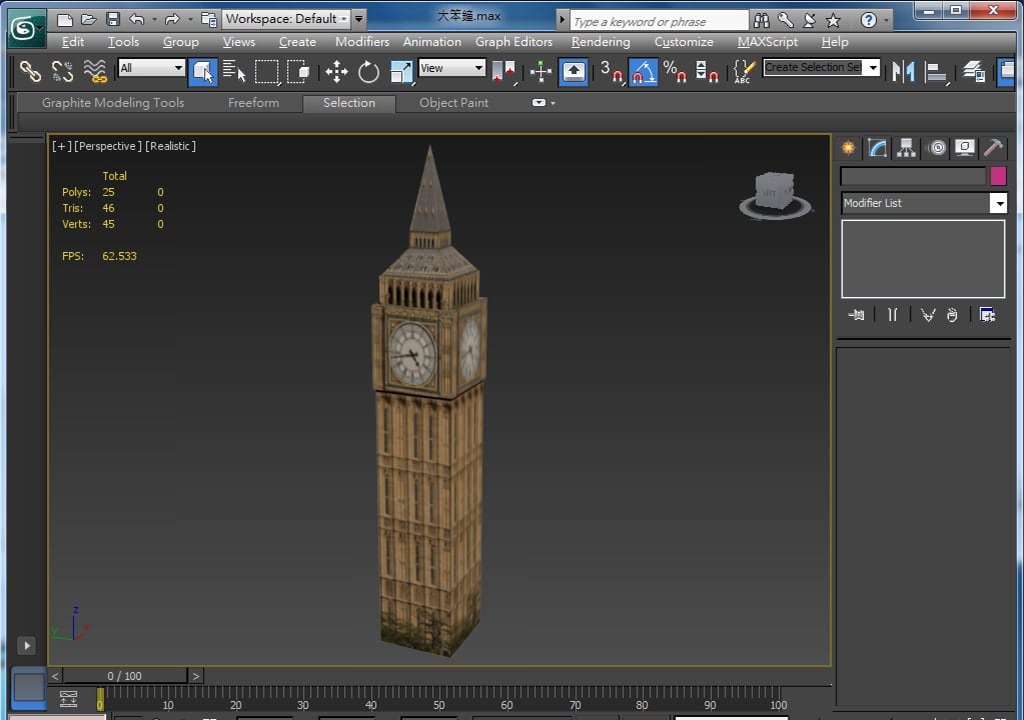1024x720 pixels.
Task: Open the Utilities hammer panel
Action: [993, 148]
